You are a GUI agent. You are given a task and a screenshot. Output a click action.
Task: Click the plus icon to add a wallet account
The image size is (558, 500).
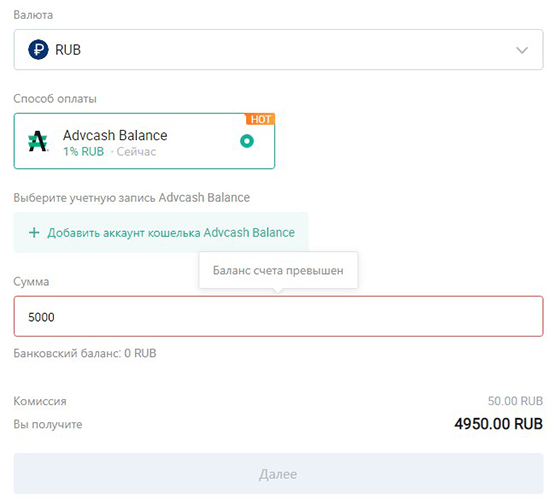34,233
